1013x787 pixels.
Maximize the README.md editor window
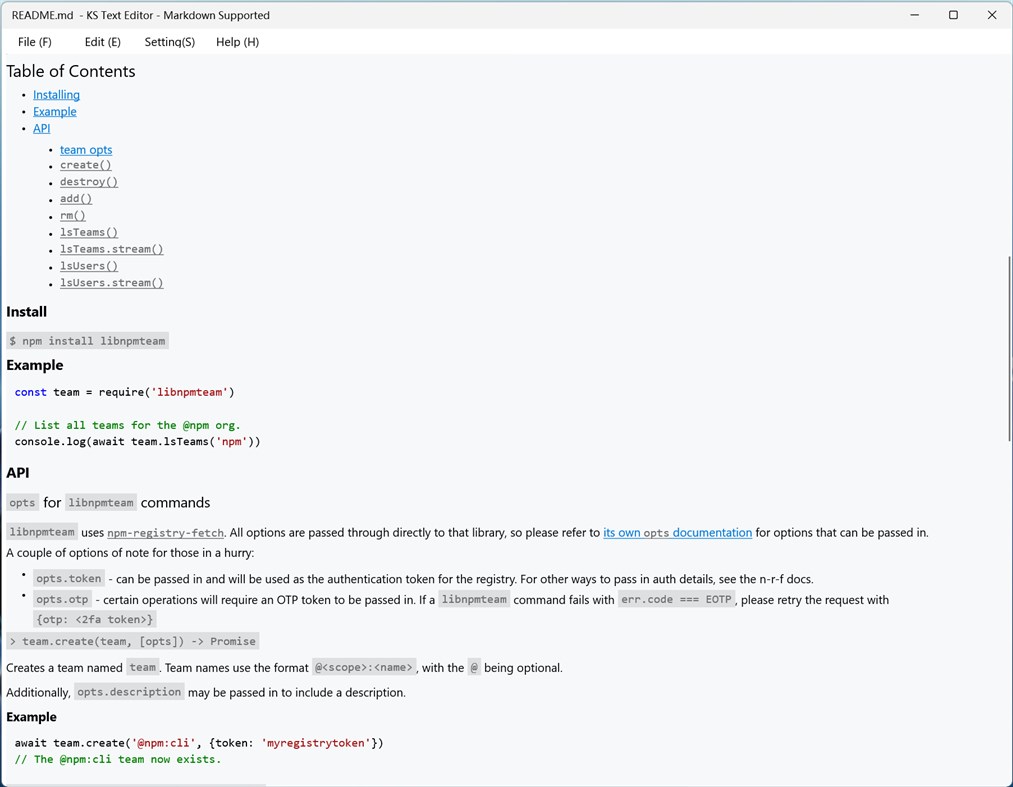953,15
